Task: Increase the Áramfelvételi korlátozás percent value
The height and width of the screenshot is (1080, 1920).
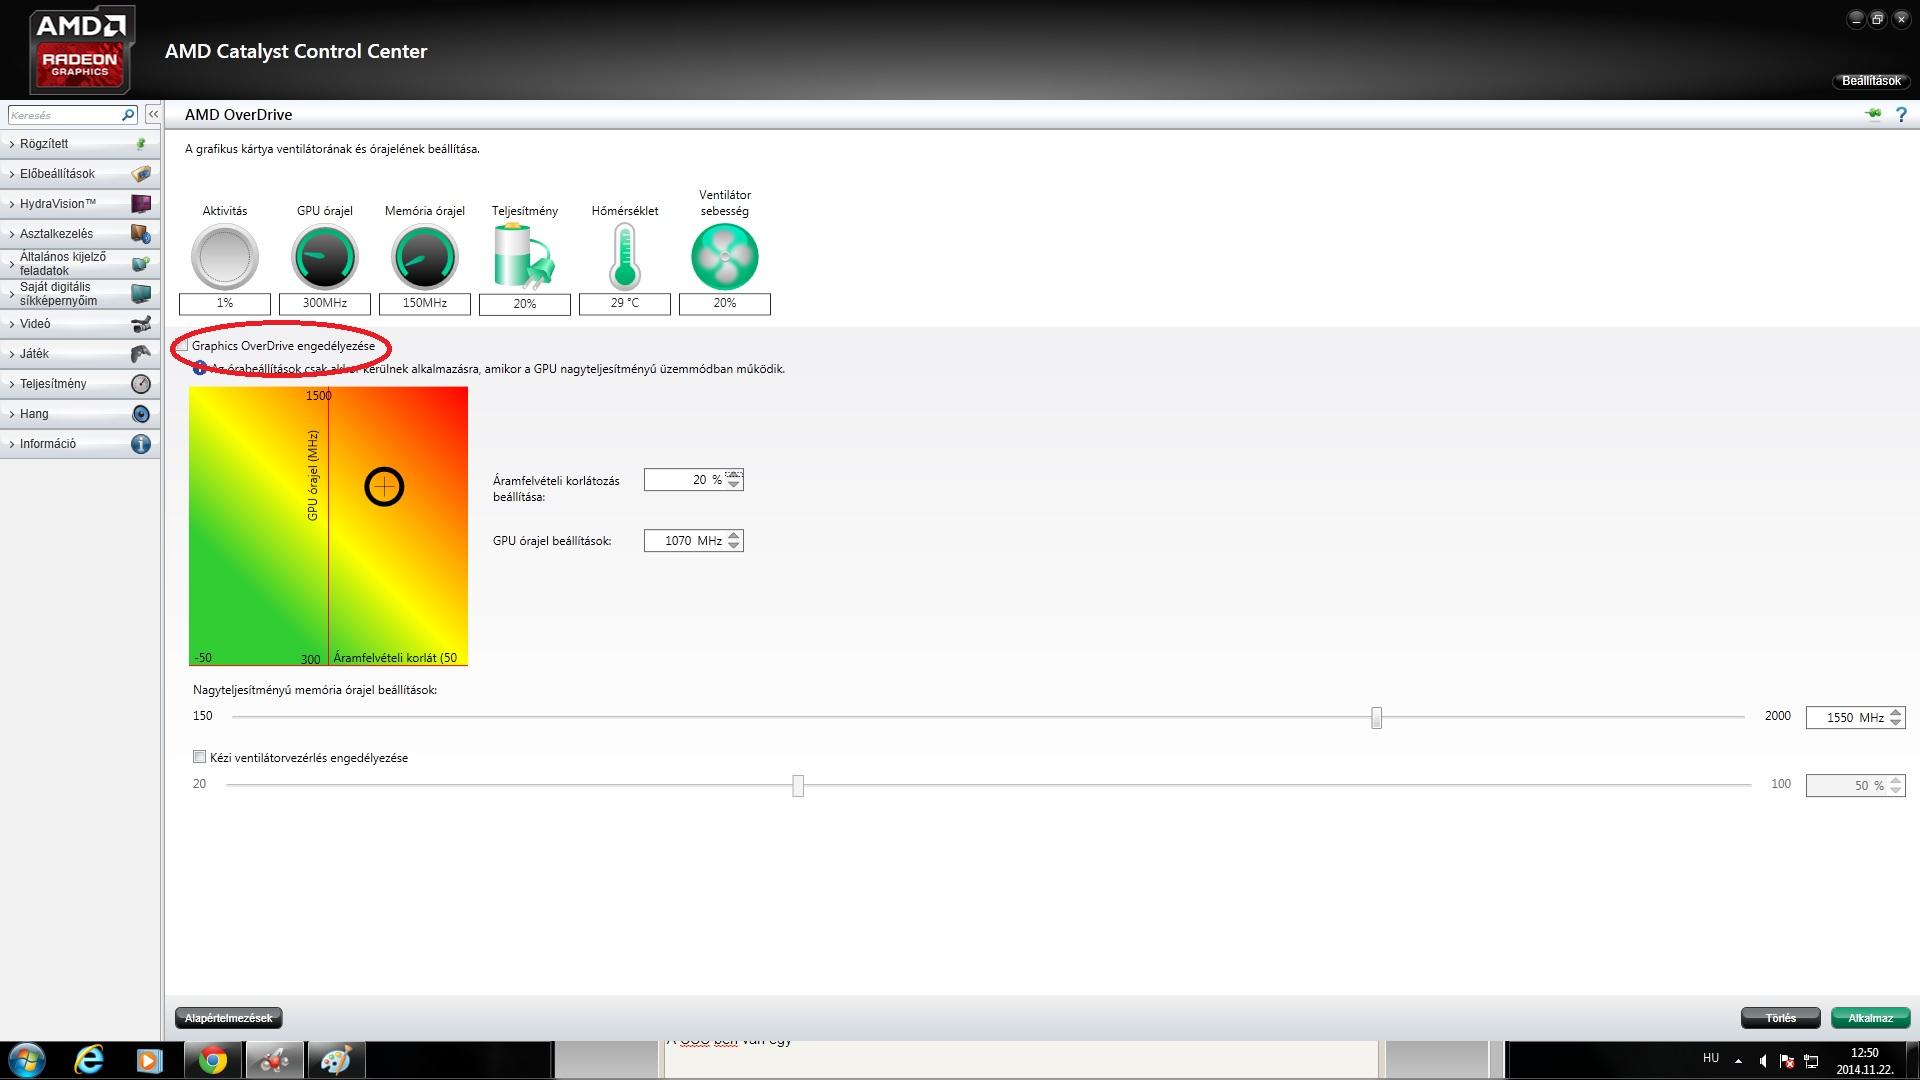Action: [x=734, y=475]
